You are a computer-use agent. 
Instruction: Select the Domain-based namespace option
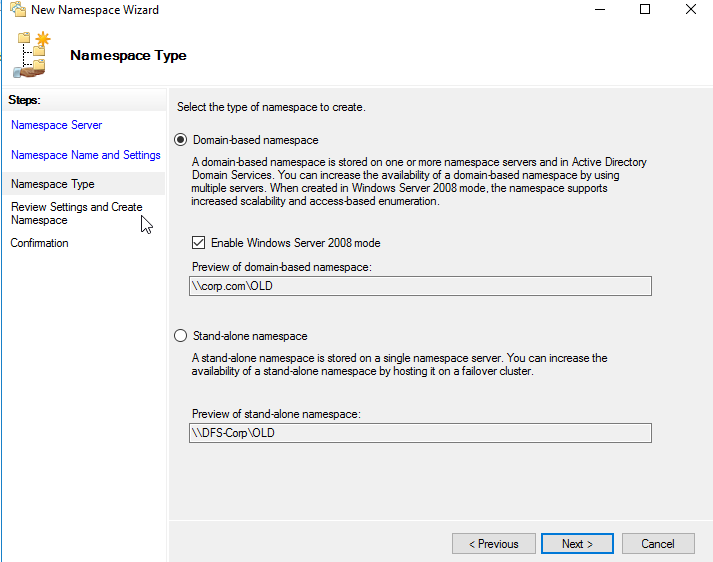click(181, 140)
